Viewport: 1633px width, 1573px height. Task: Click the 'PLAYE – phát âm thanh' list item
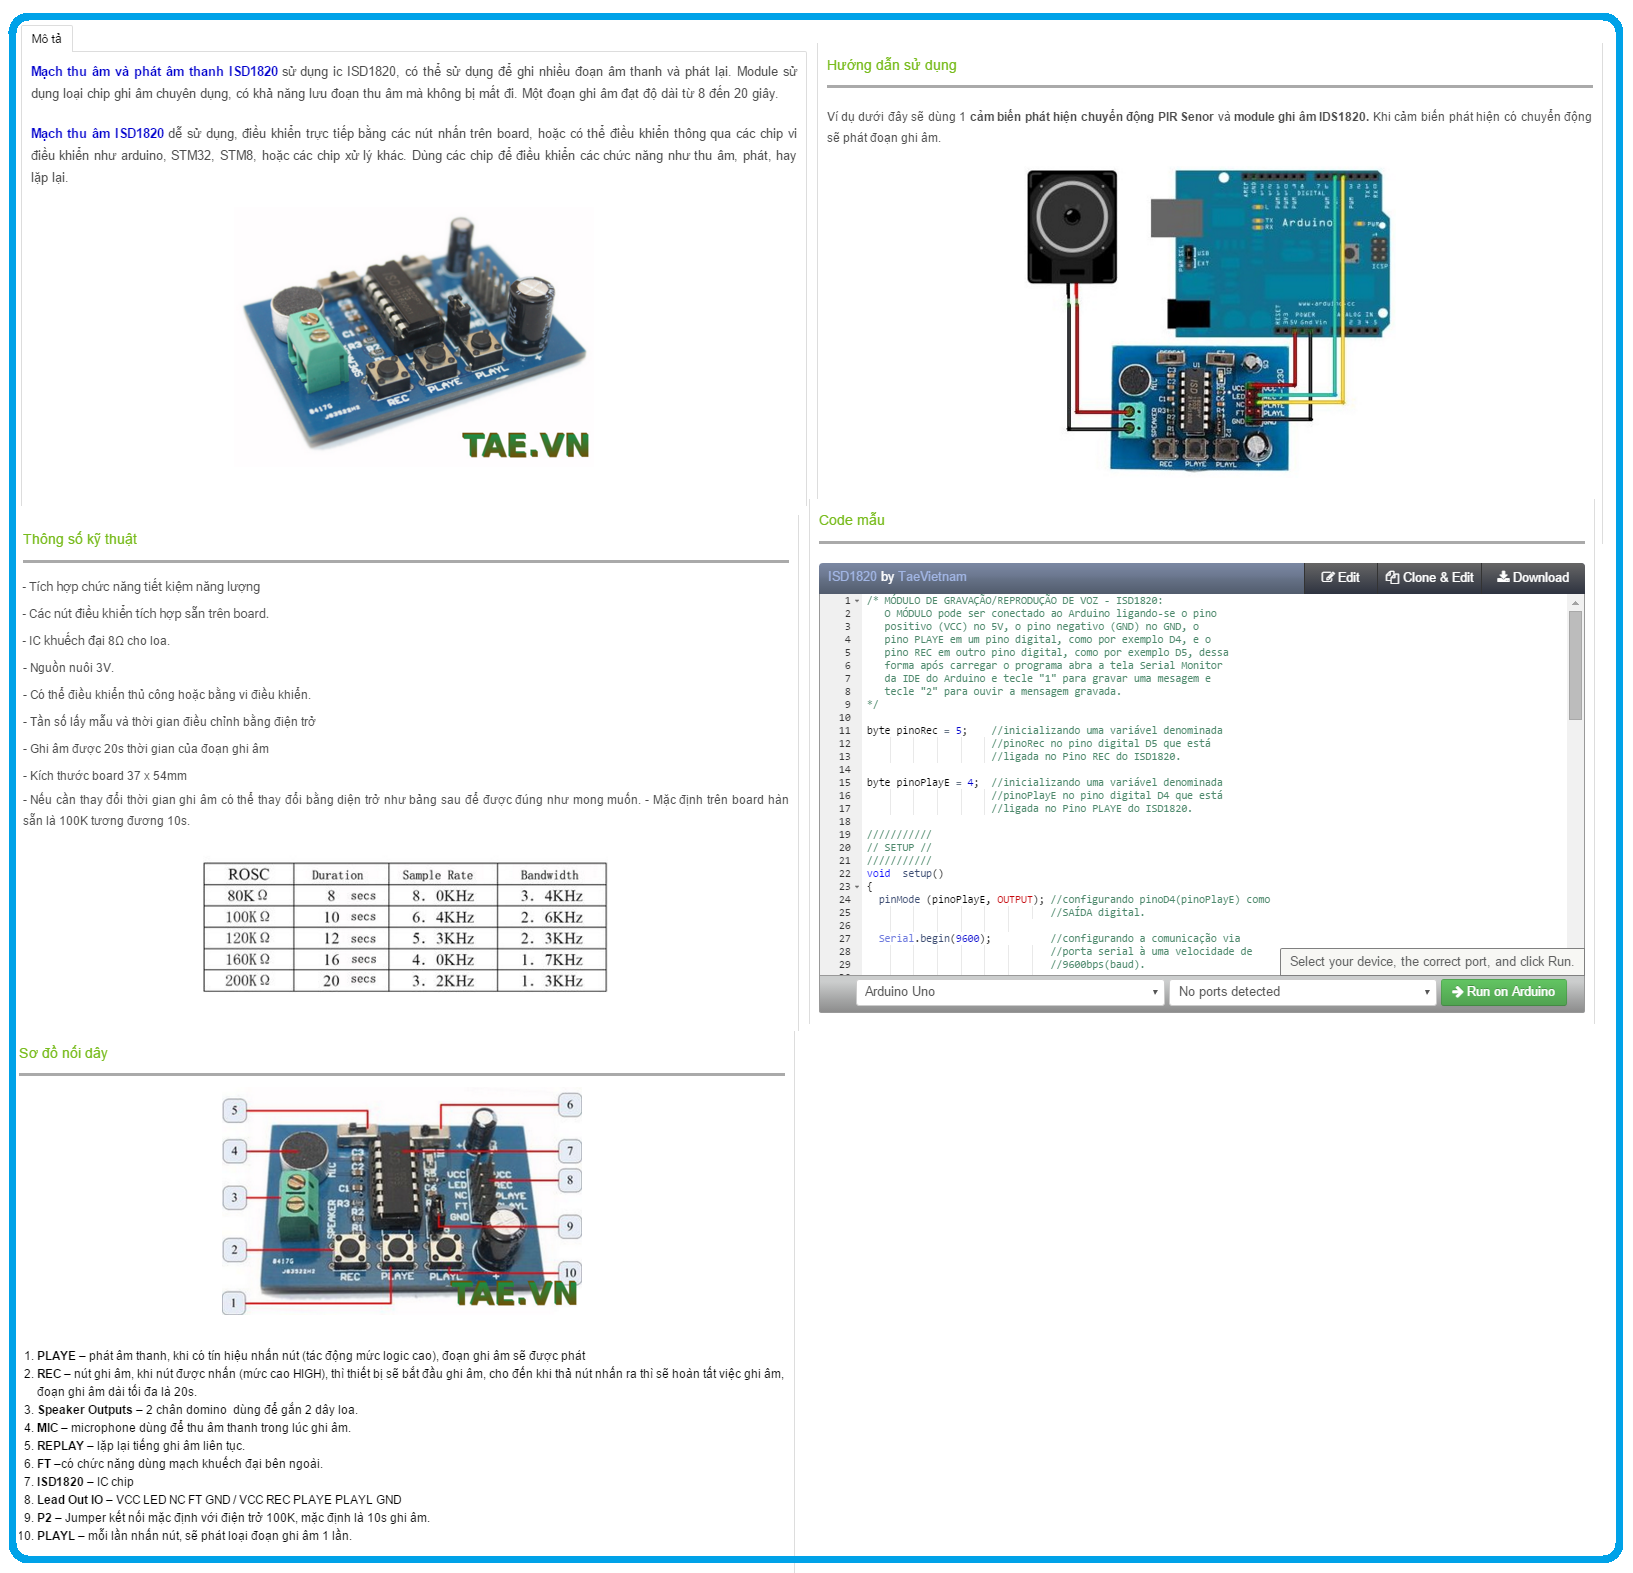click(311, 1356)
